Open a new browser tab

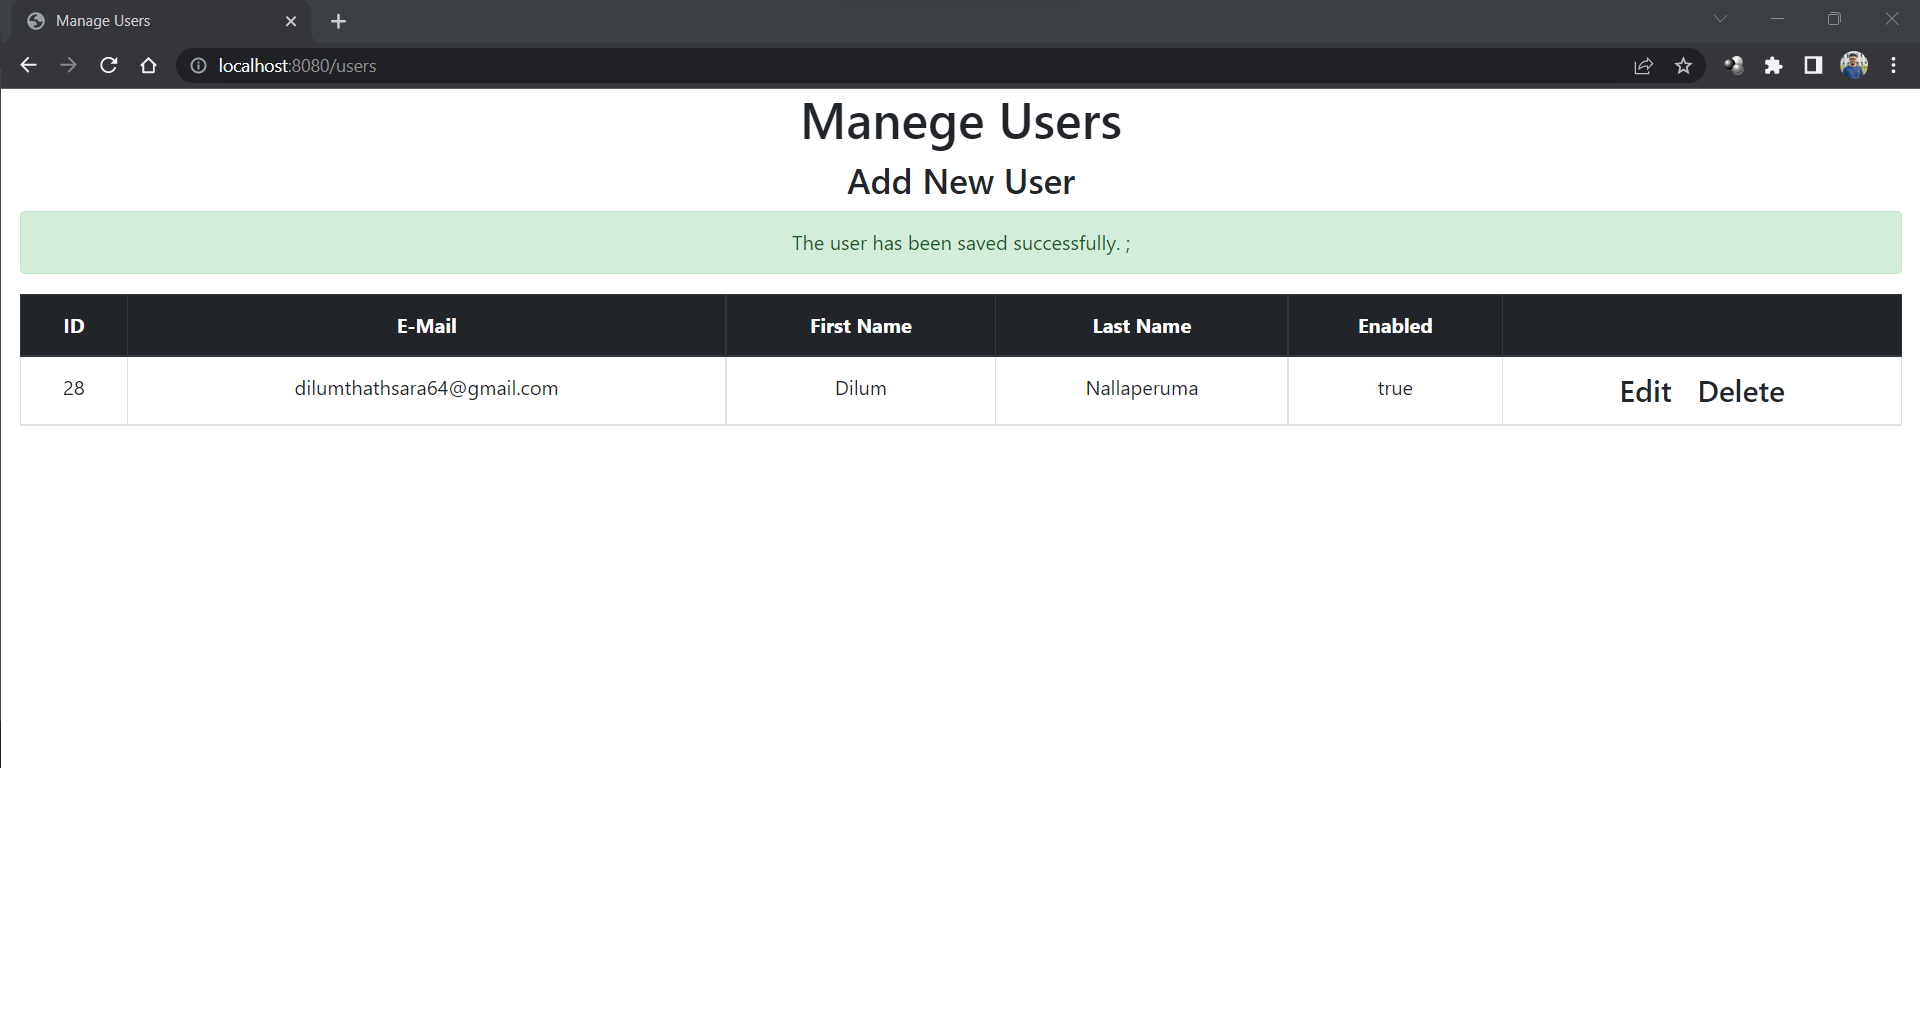338,20
